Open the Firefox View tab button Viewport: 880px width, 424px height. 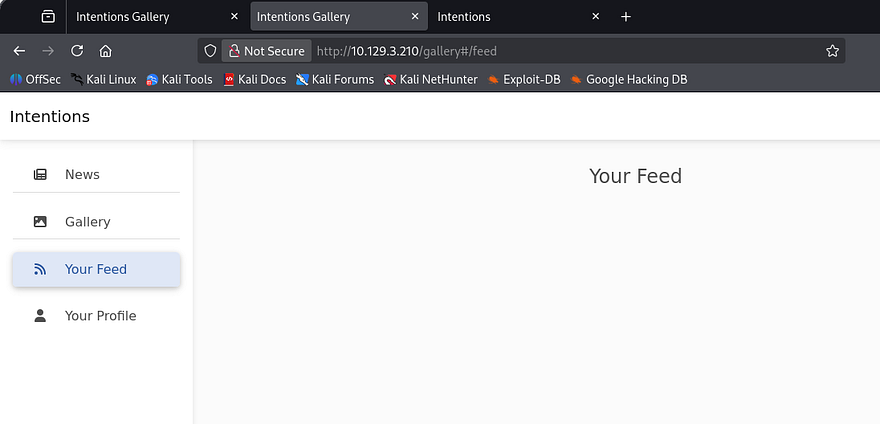click(47, 17)
